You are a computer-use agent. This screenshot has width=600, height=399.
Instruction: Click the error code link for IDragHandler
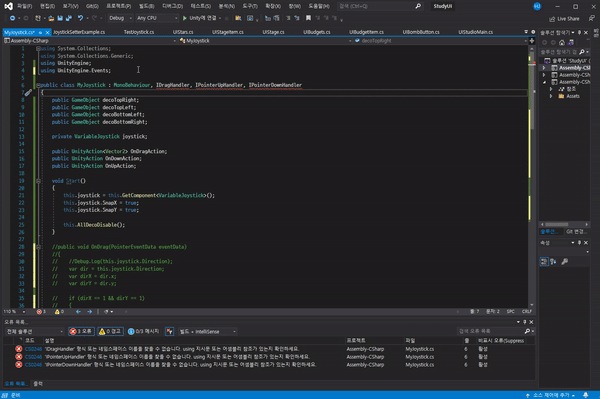(33, 349)
